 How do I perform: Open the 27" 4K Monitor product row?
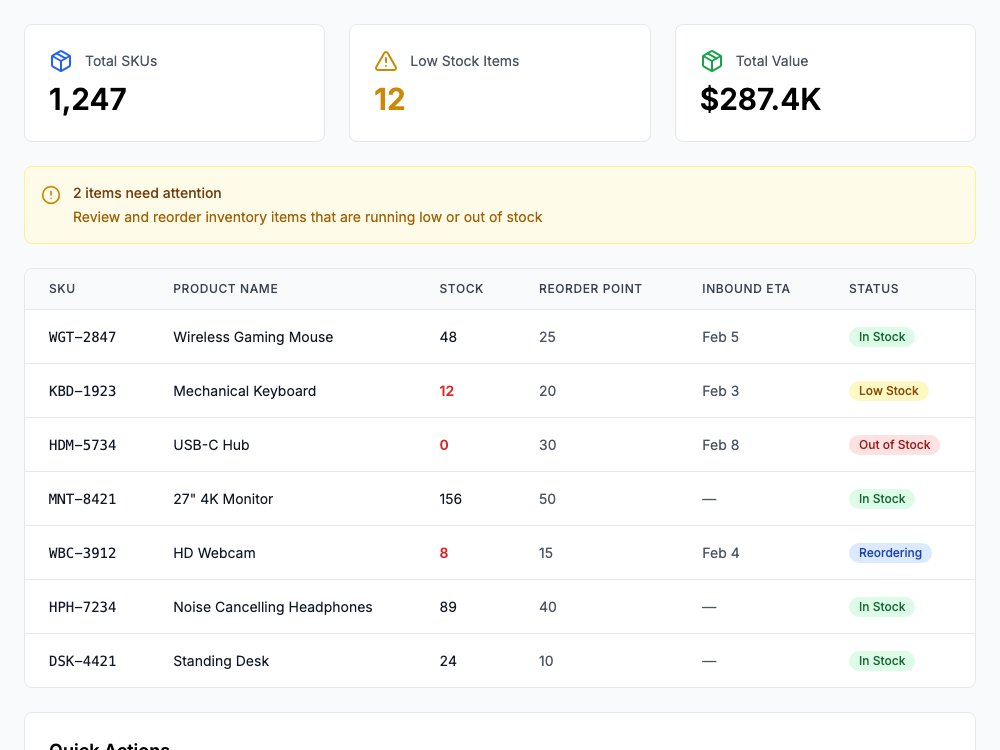500,499
